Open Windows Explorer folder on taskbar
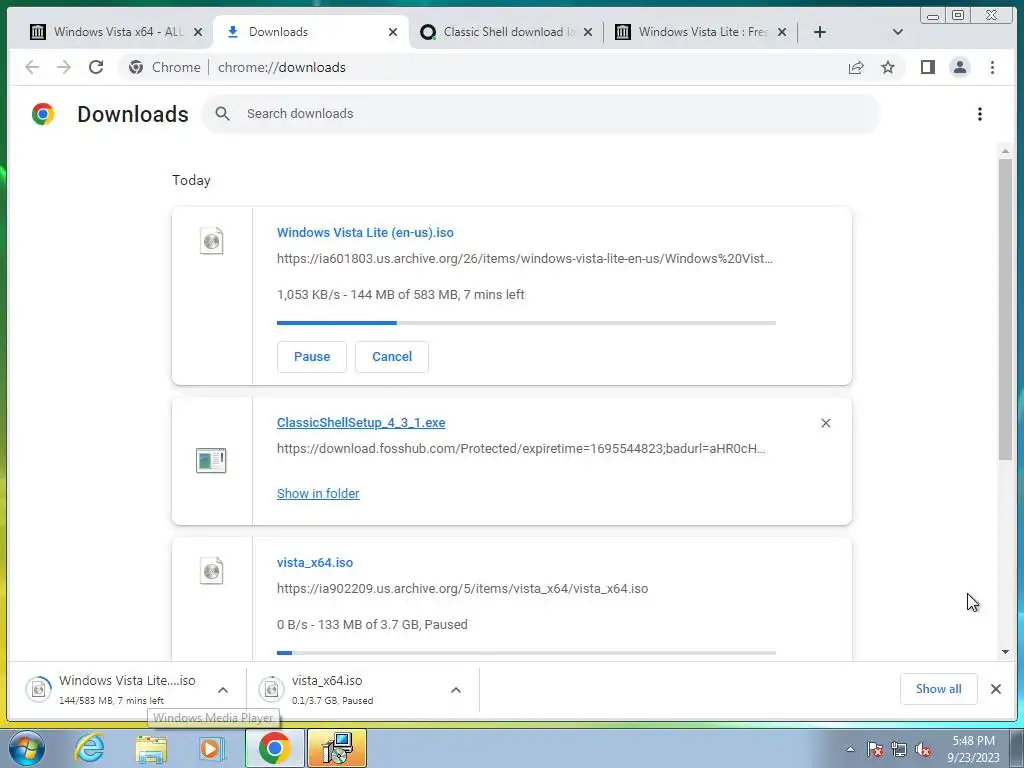The height and width of the screenshot is (768, 1024). pyautogui.click(x=151, y=748)
